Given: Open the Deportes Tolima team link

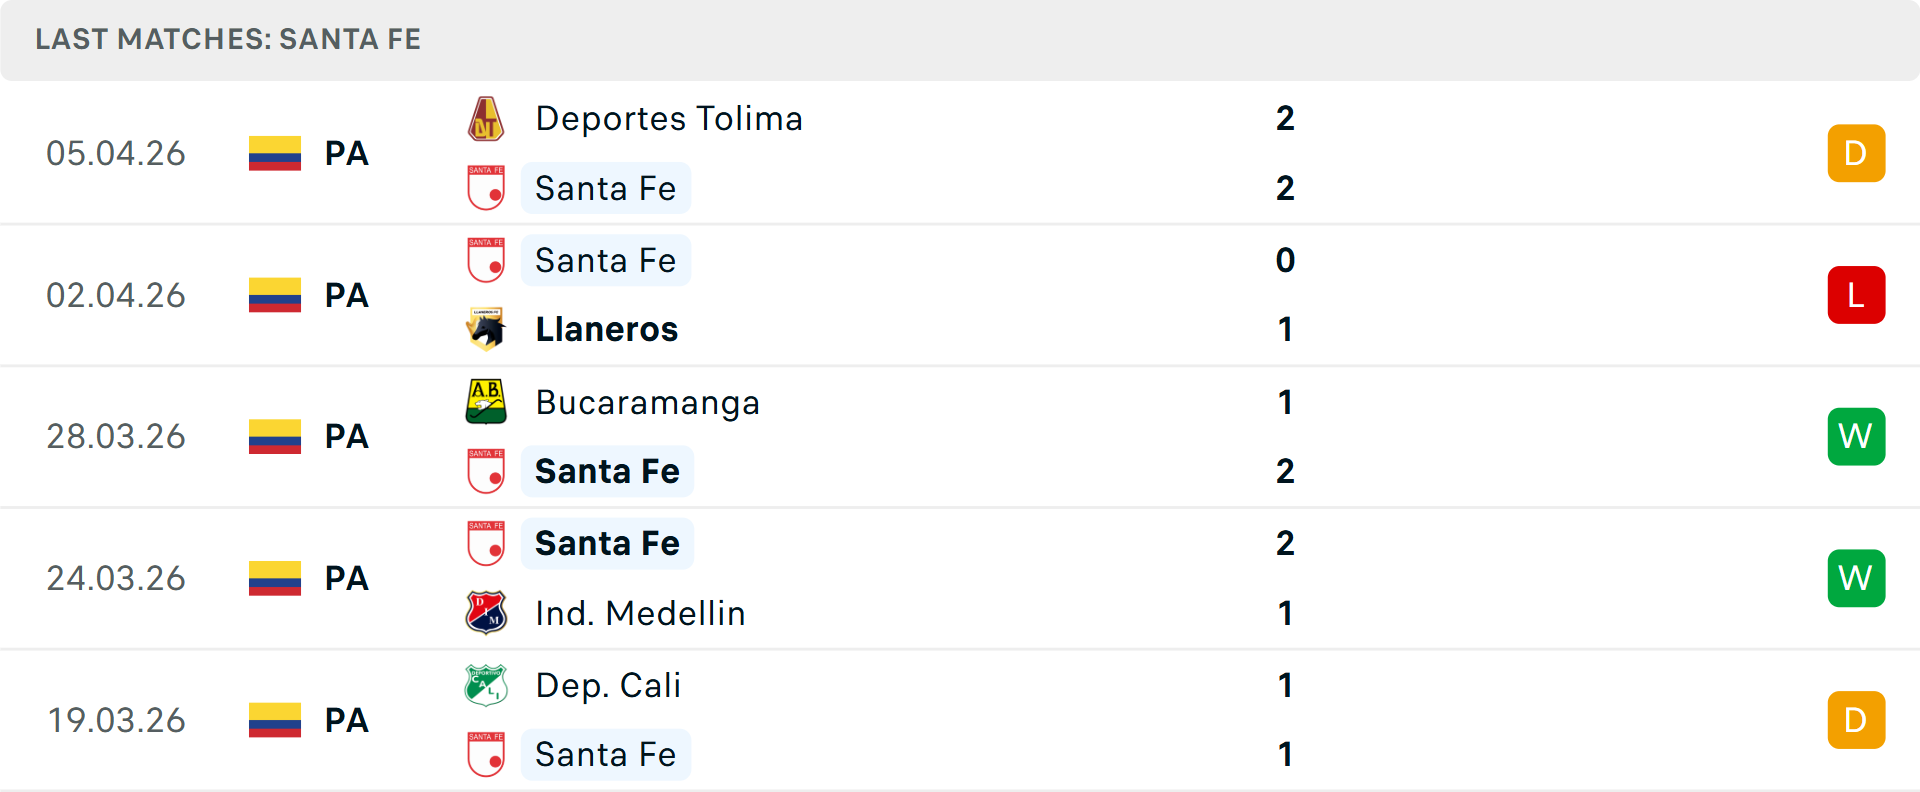Looking at the screenshot, I should coord(669,119).
